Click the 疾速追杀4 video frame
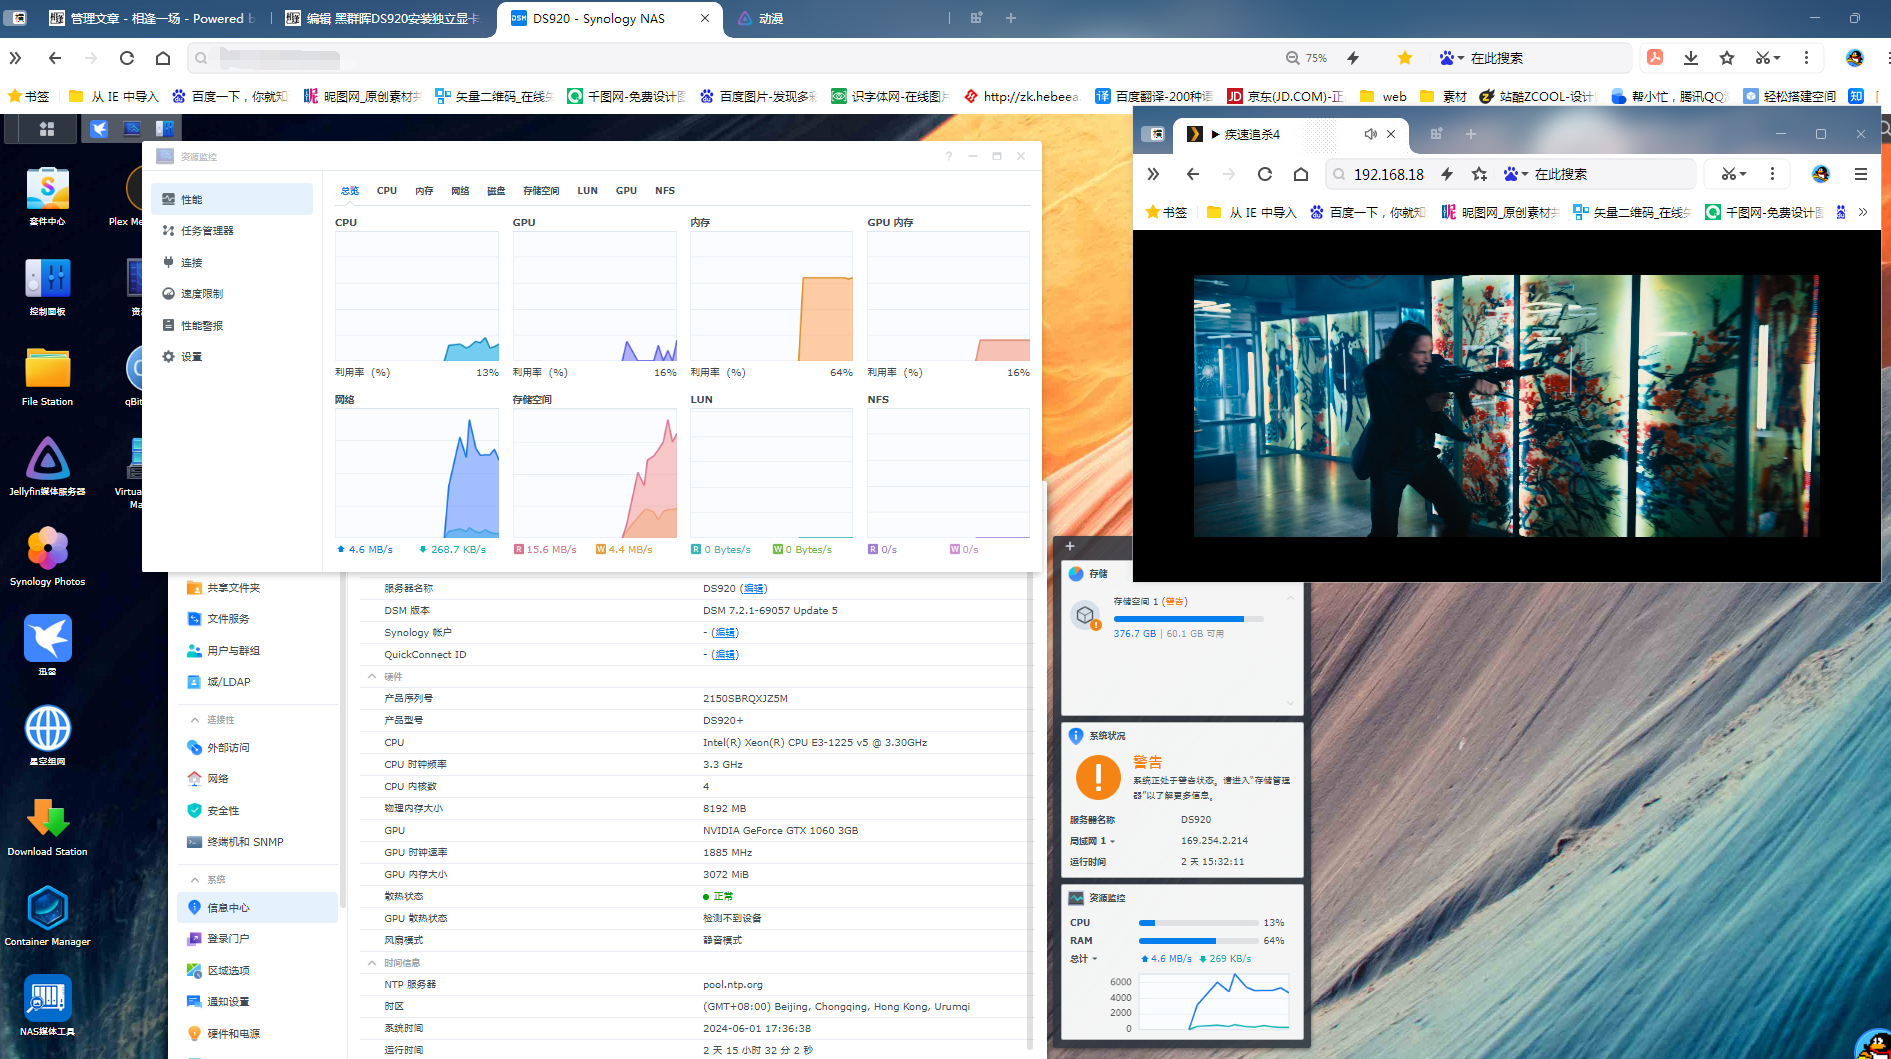Screen dimensions: 1891x1059 pos(1506,406)
